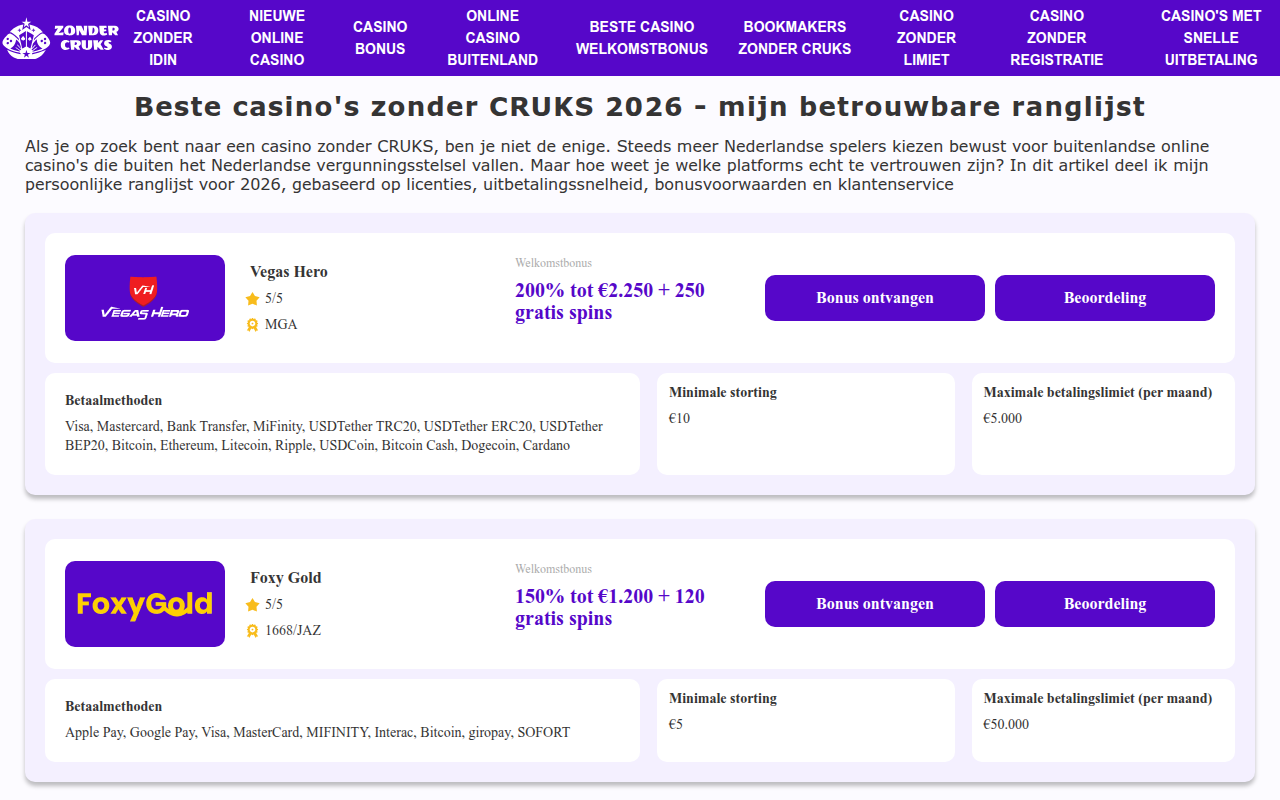Open Bookmakers Zonder Cruks page
Viewport: 1280px width, 800px height.
coord(795,38)
